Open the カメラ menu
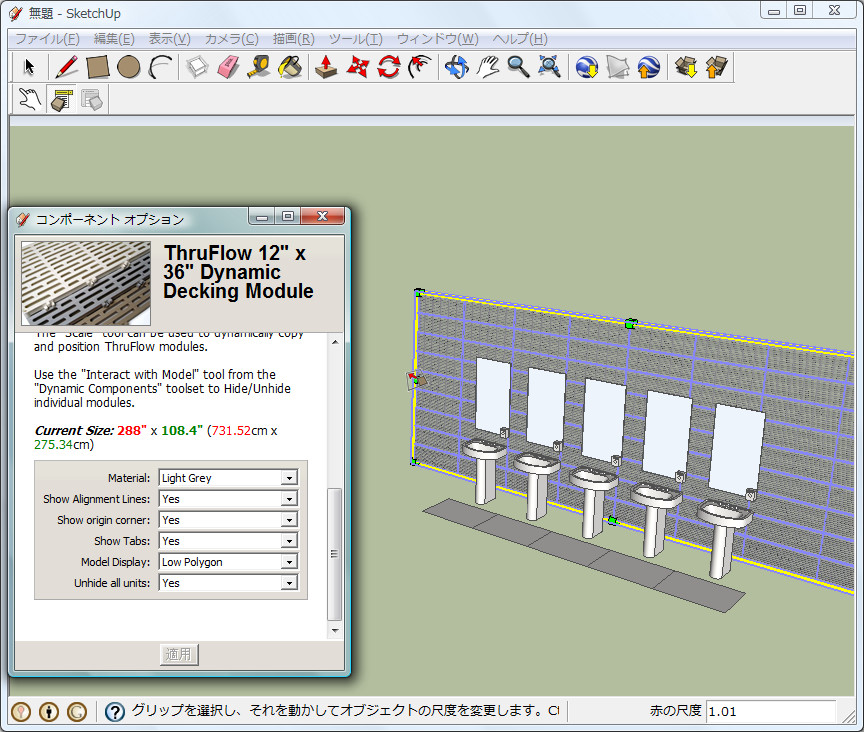 click(230, 39)
